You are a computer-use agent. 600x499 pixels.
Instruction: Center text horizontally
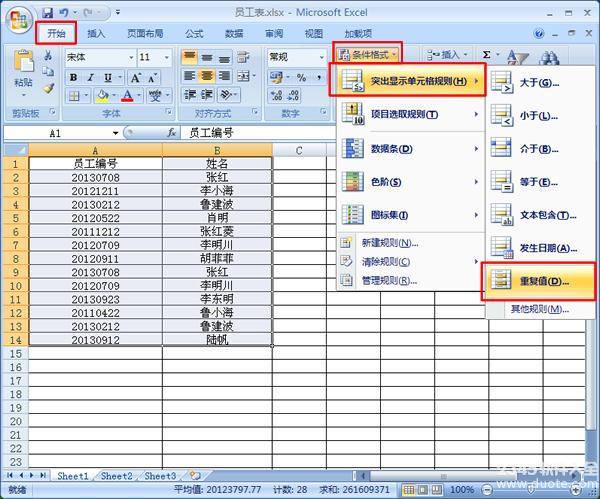(x=207, y=76)
